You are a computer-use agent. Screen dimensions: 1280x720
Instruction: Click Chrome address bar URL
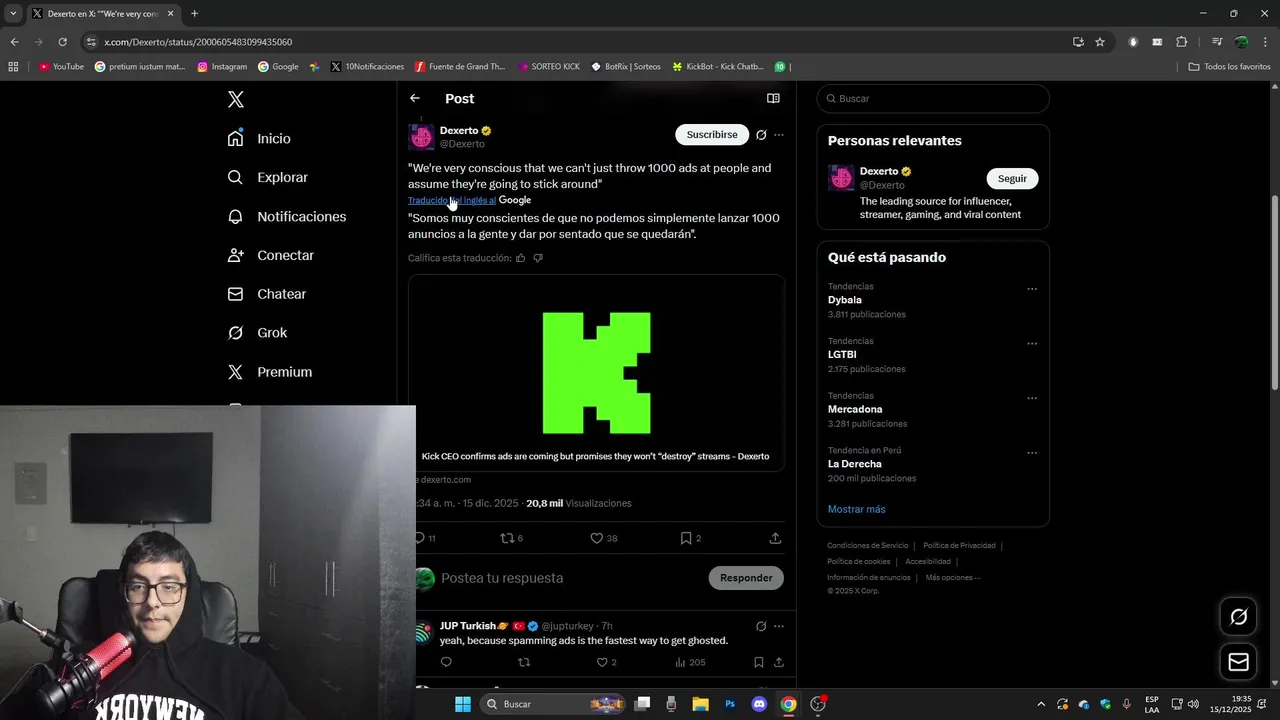pos(198,42)
